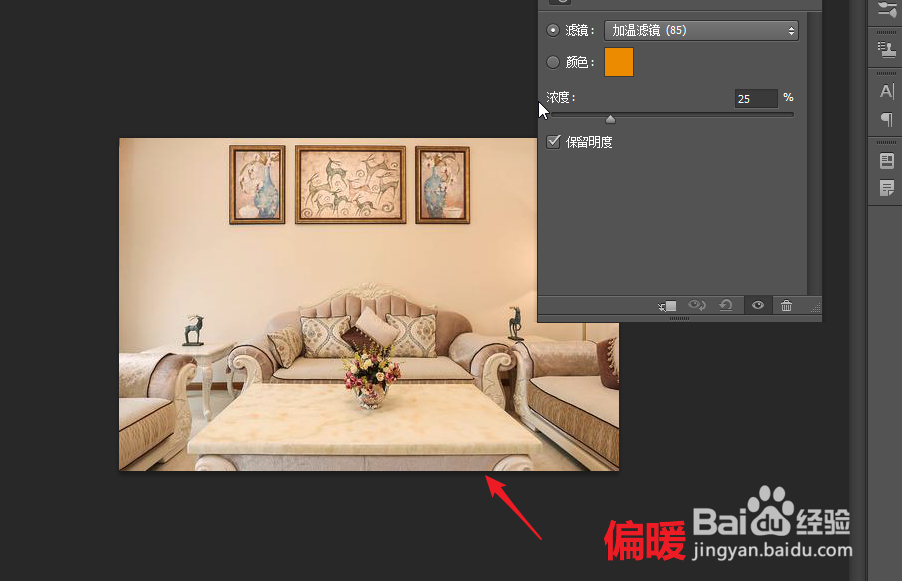The width and height of the screenshot is (902, 581).
Task: Click the 保留明度 label text
Action: pos(589,142)
